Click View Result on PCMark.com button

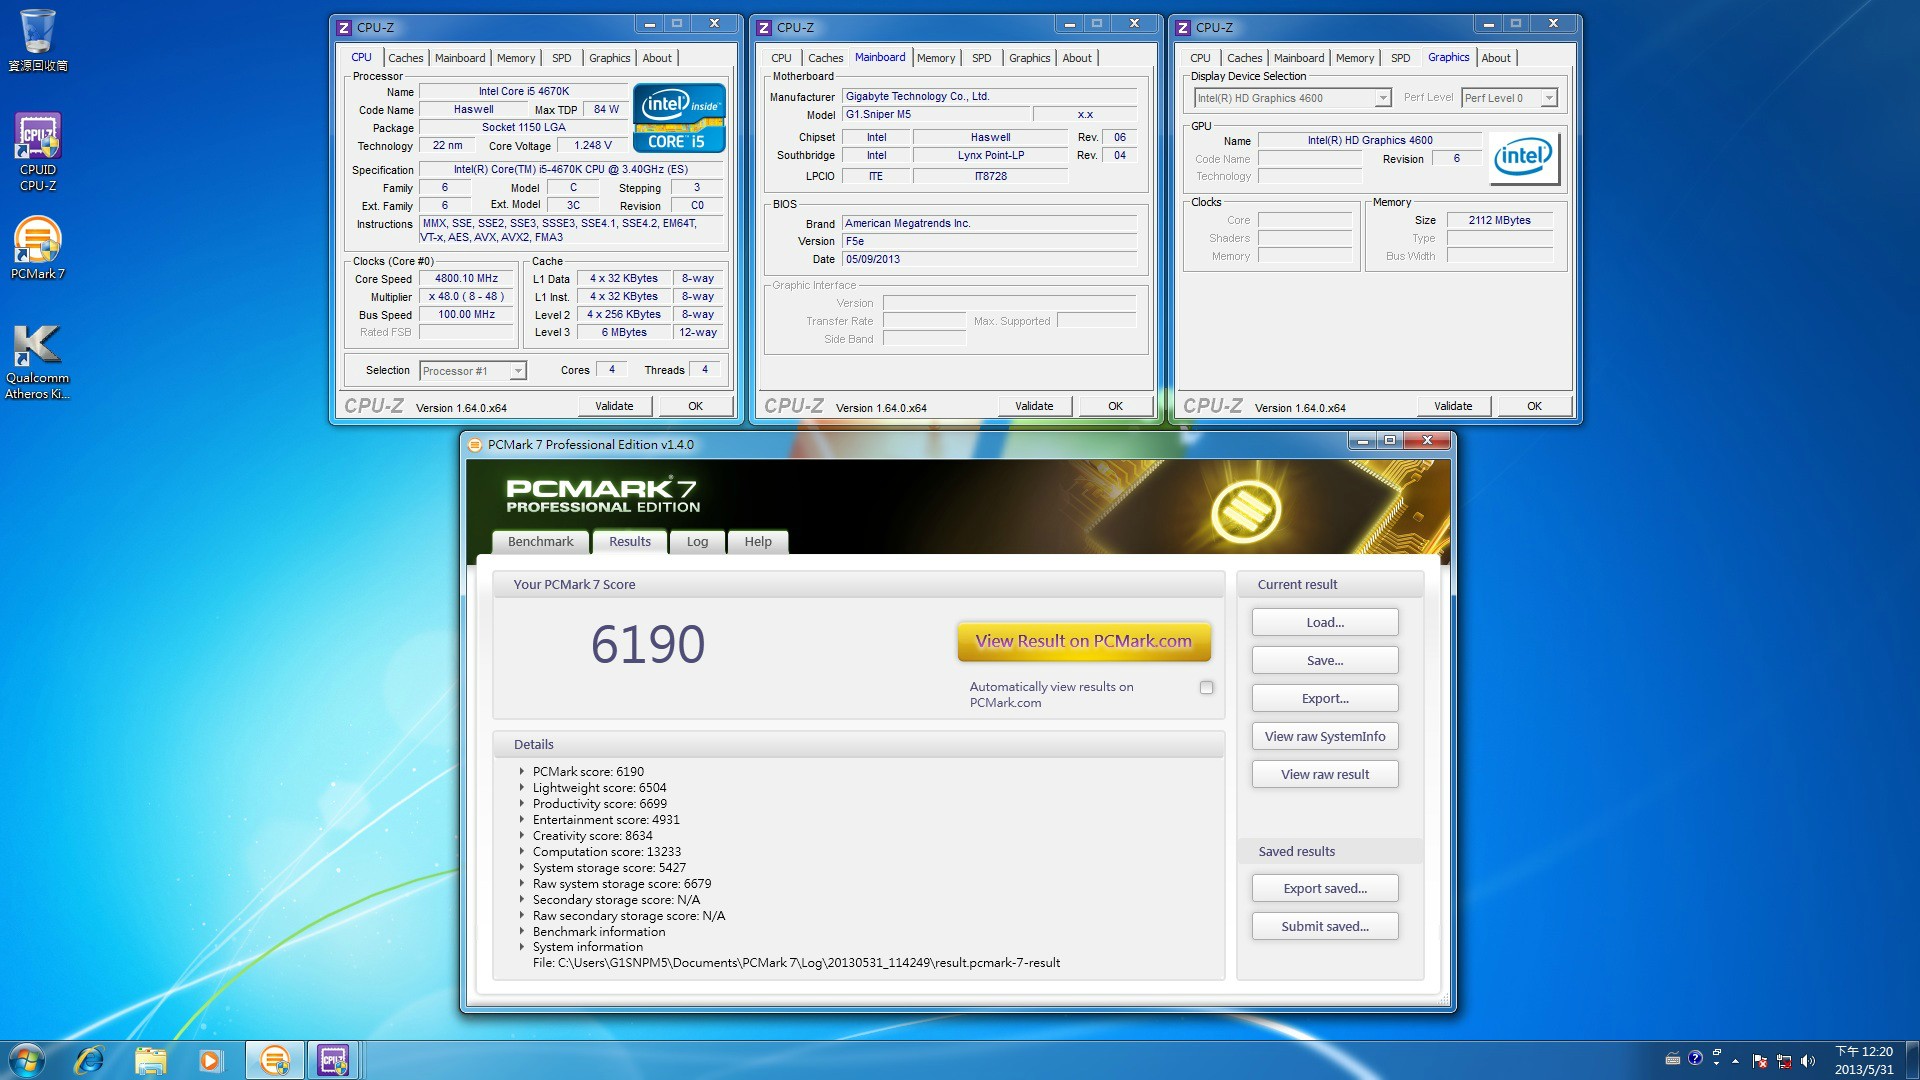(1084, 641)
